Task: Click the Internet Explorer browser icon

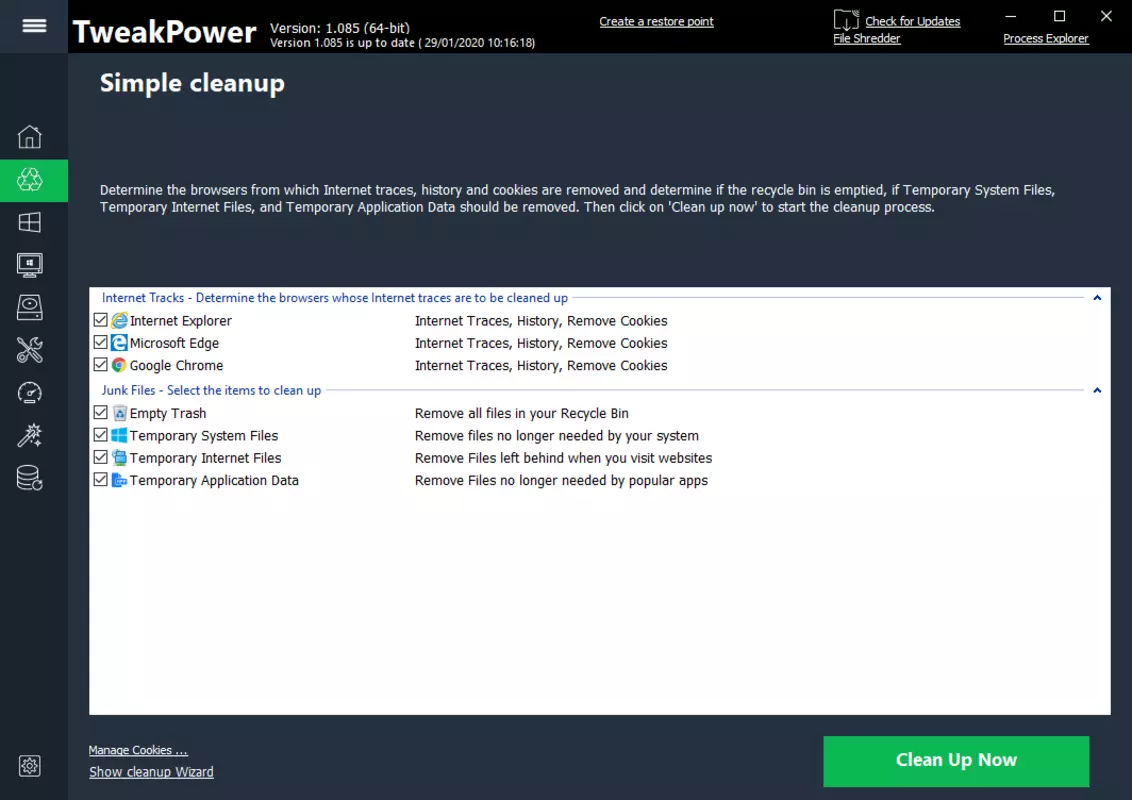Action: point(119,321)
